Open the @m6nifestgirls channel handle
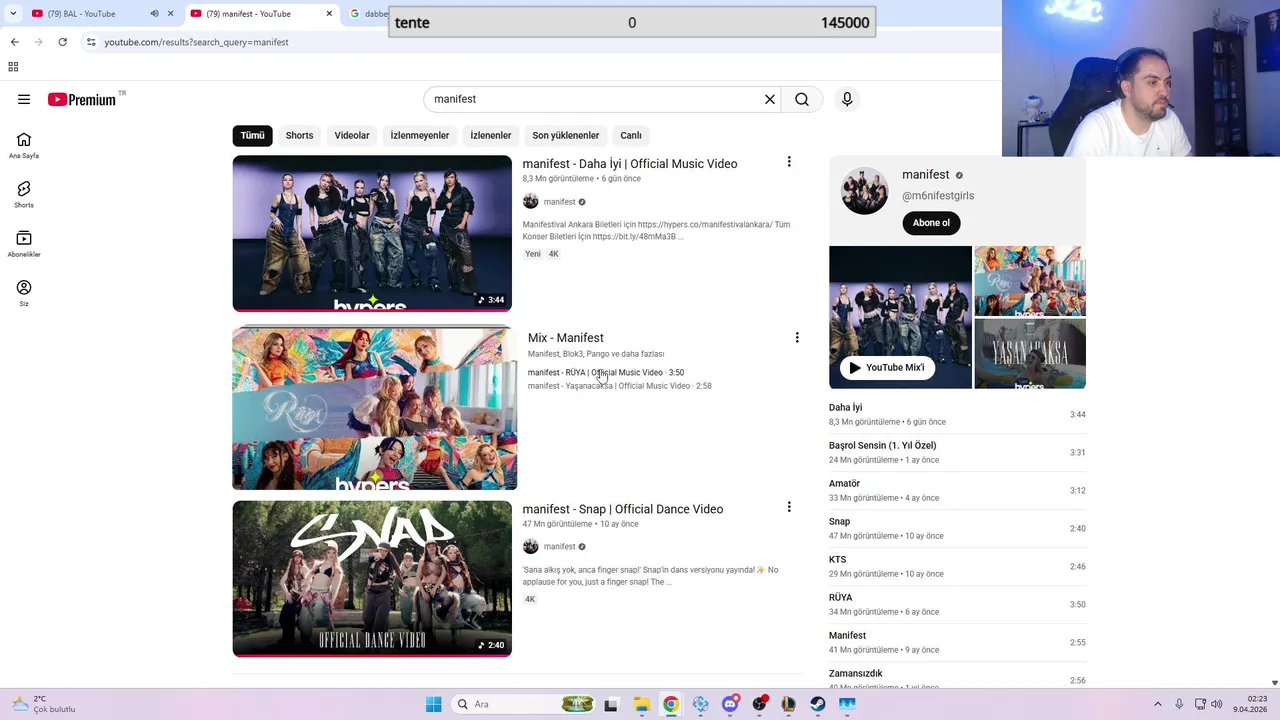The height and width of the screenshot is (720, 1280). pos(938,196)
